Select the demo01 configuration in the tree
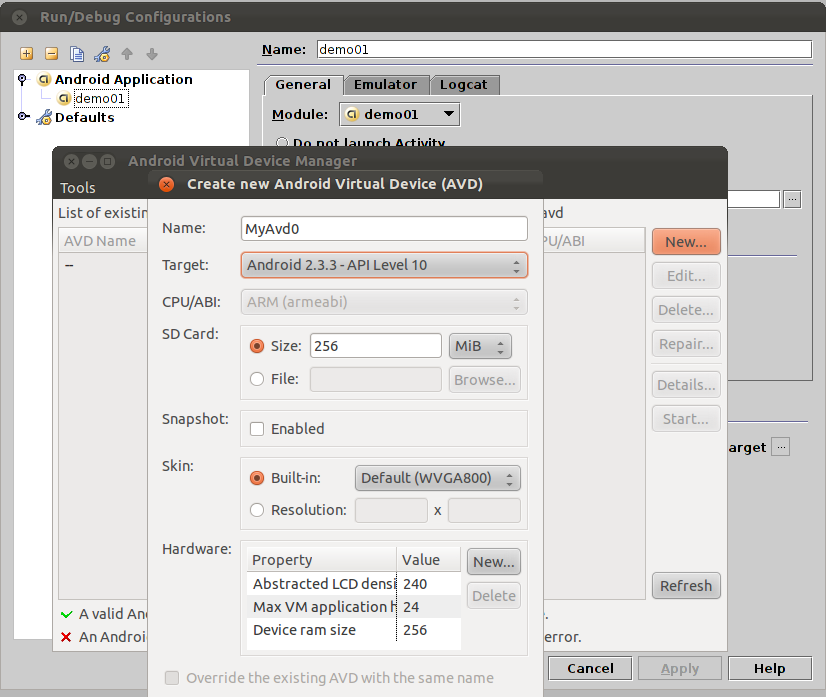The width and height of the screenshot is (826, 697). (100, 99)
